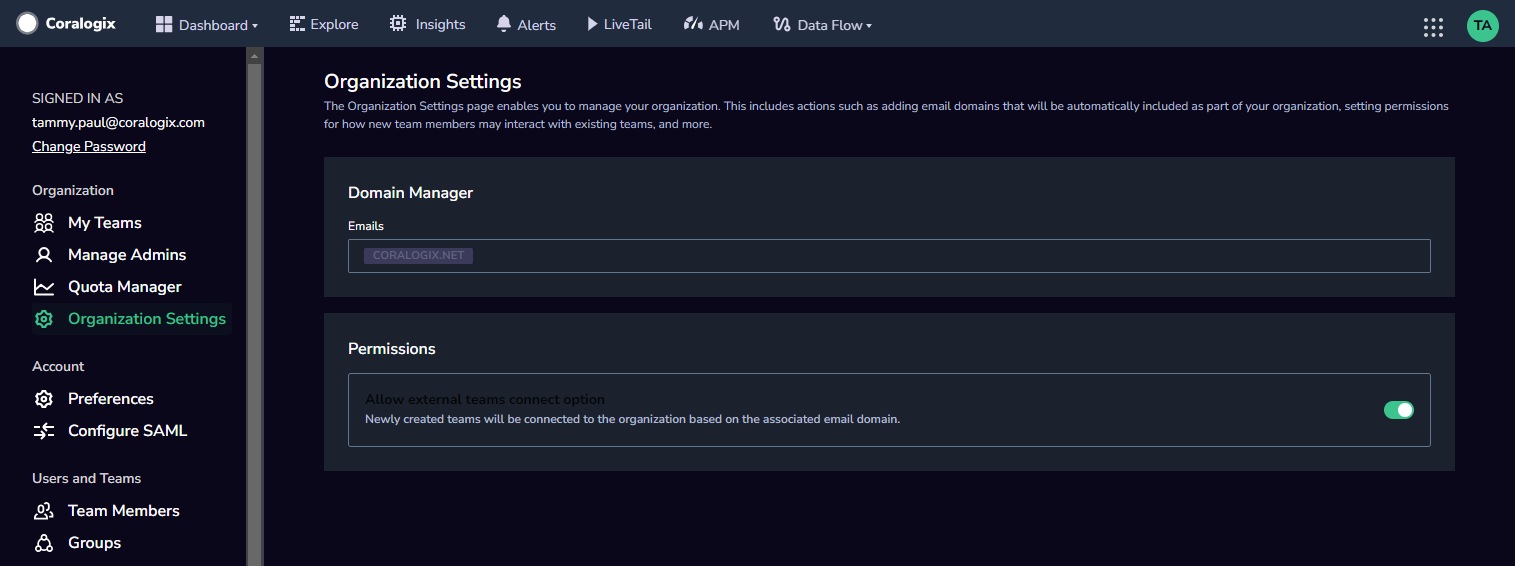Click the Coralogix brand name text

pyautogui.click(x=81, y=23)
